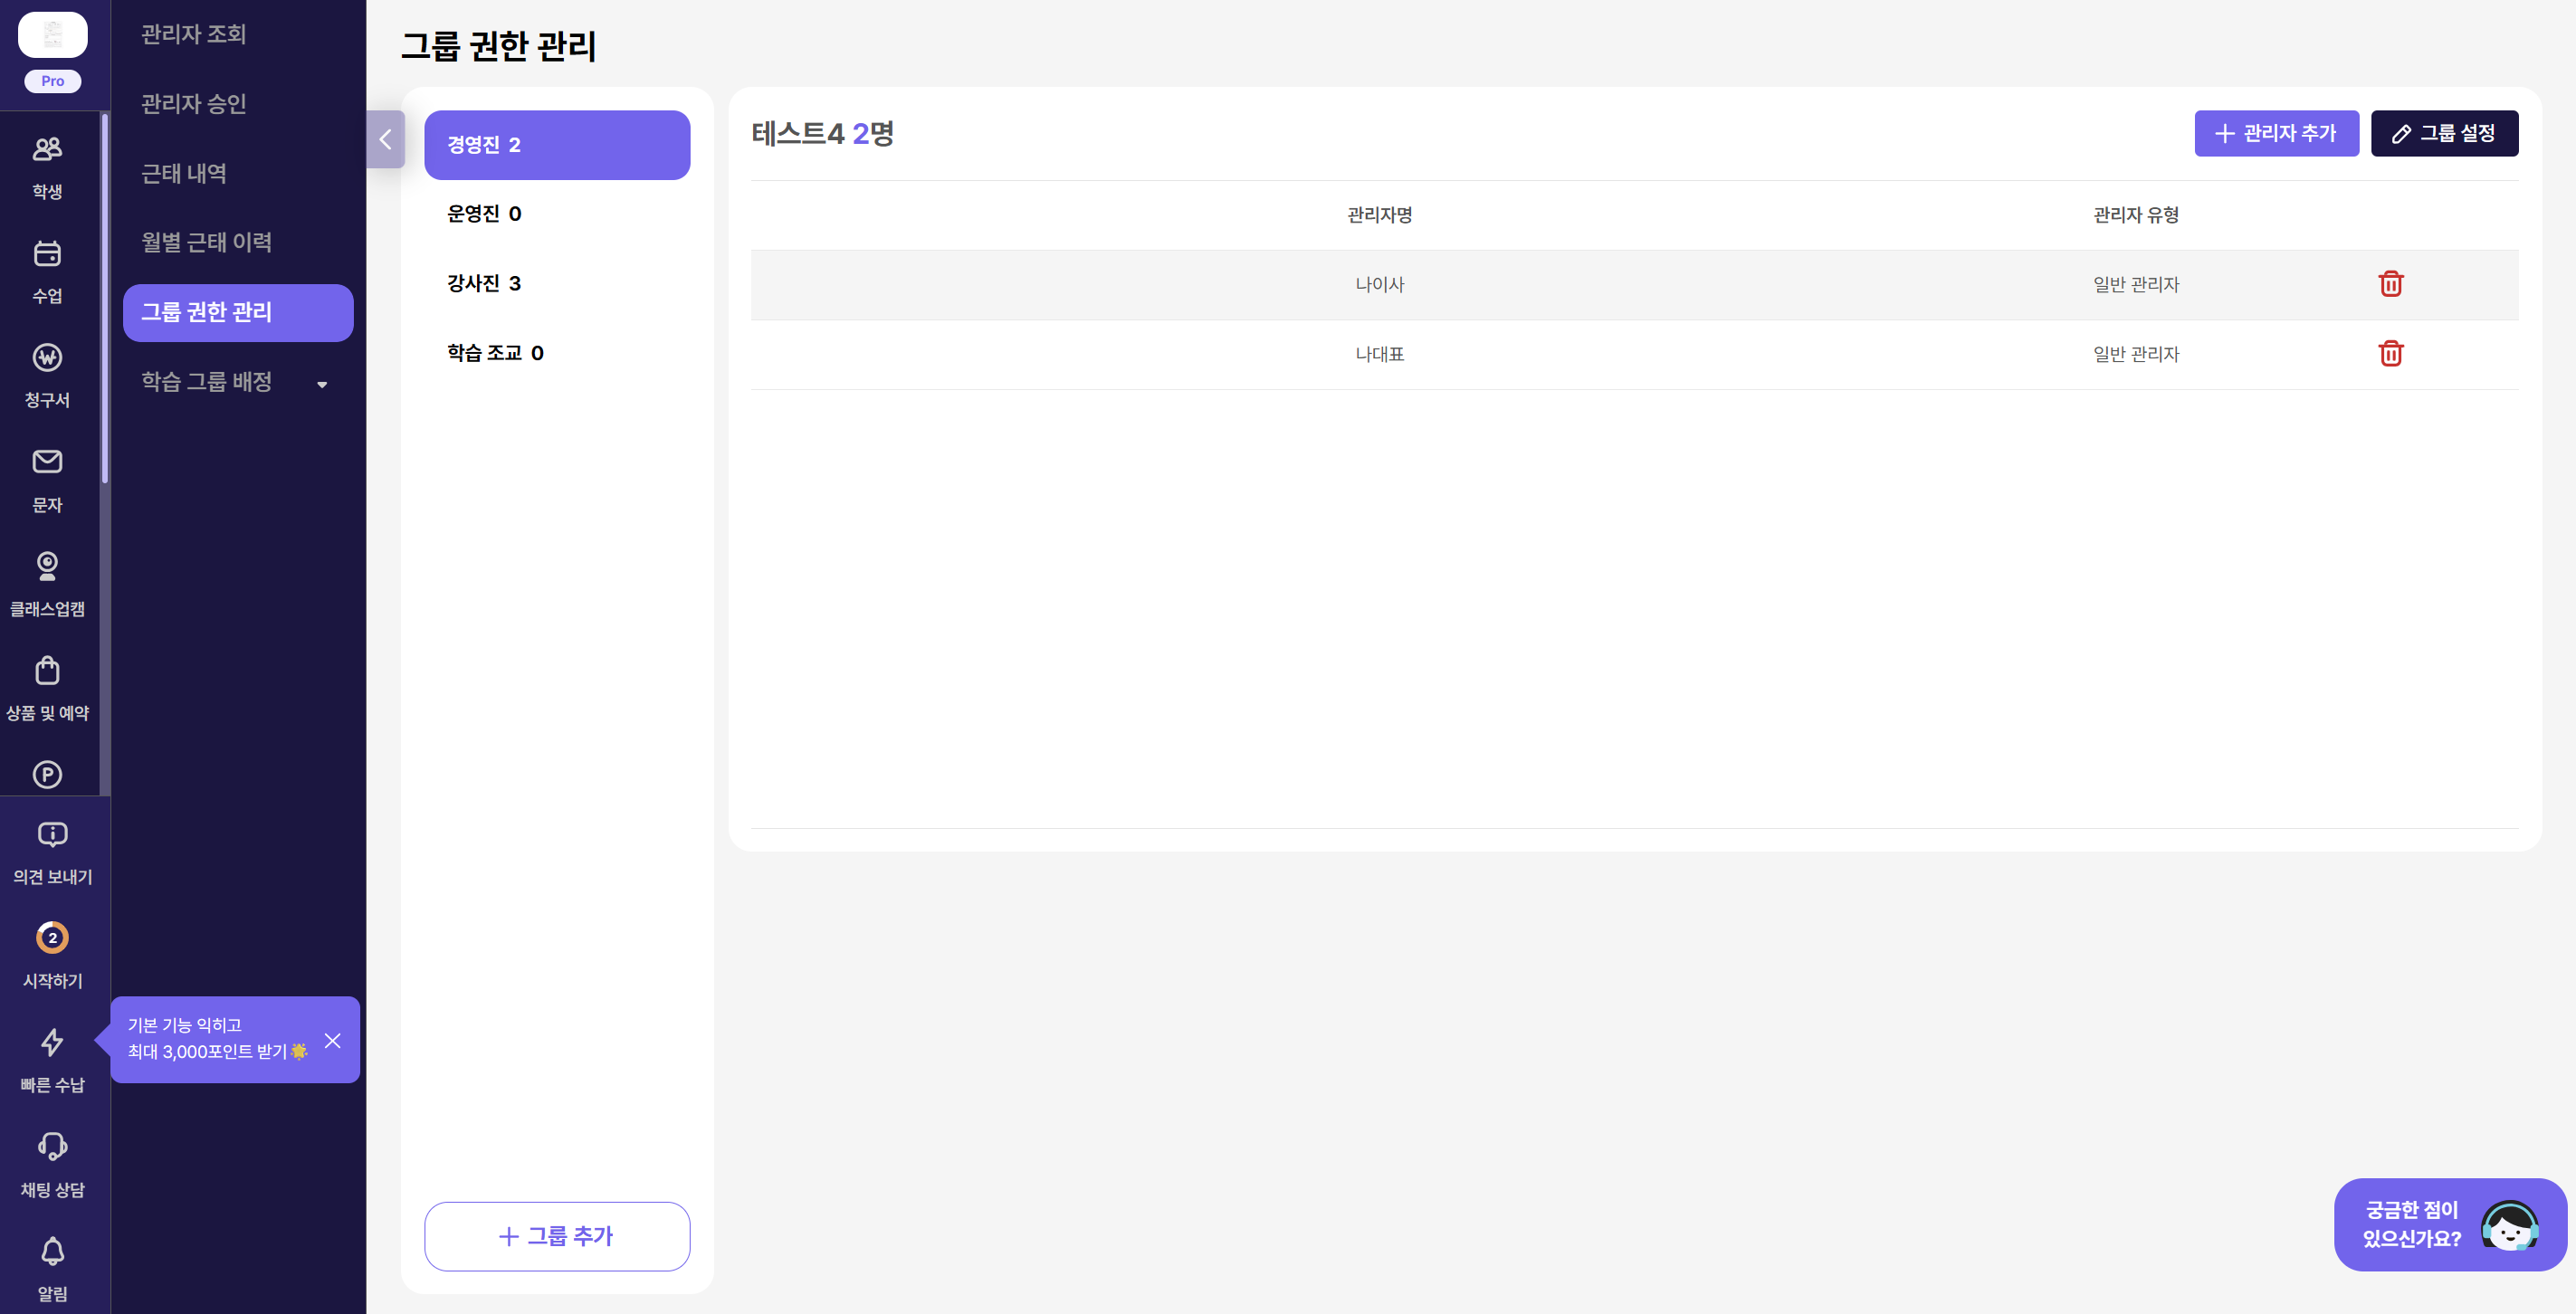Click the 그룹 추가 button
This screenshot has width=2576, height=1314.
[x=557, y=1236]
